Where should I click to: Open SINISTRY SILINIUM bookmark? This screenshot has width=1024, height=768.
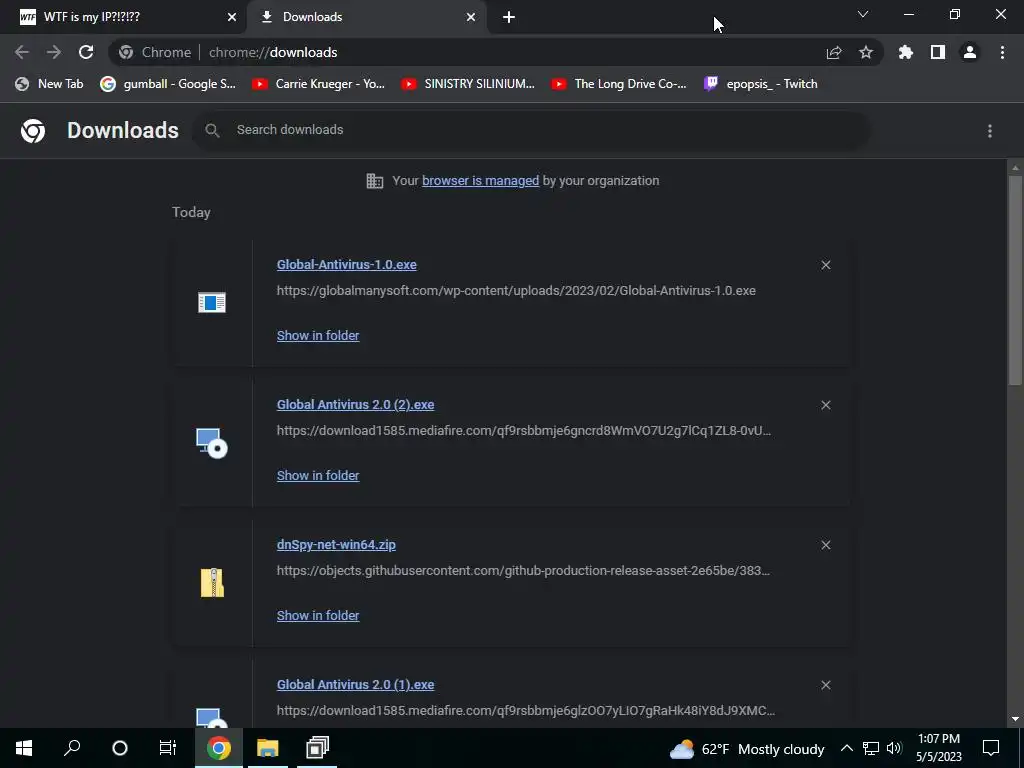[468, 84]
